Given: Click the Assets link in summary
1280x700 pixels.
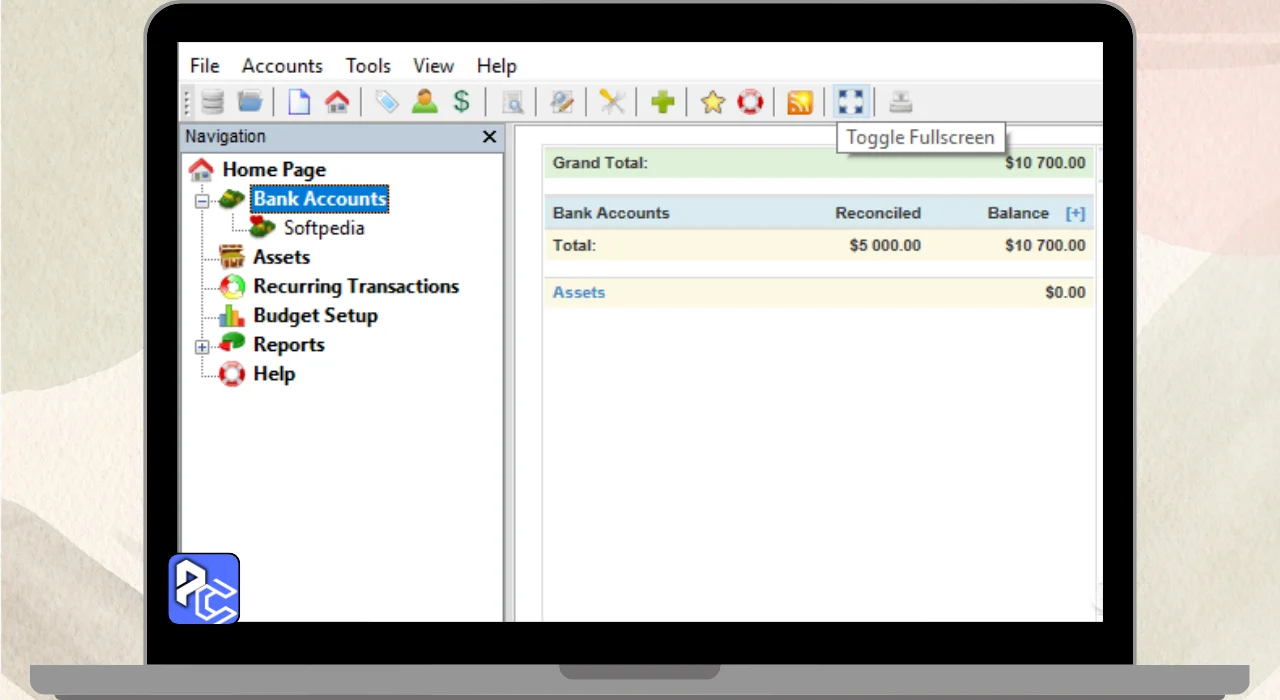Looking at the screenshot, I should pyautogui.click(x=579, y=292).
